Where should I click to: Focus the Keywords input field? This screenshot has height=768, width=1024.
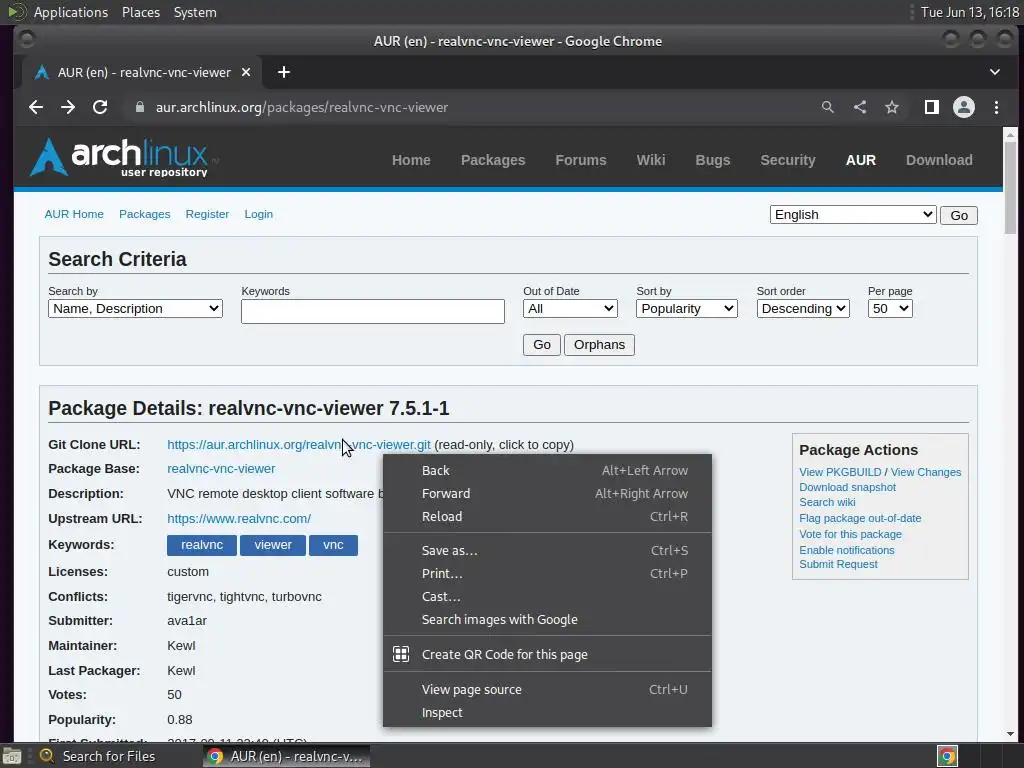tap(373, 311)
